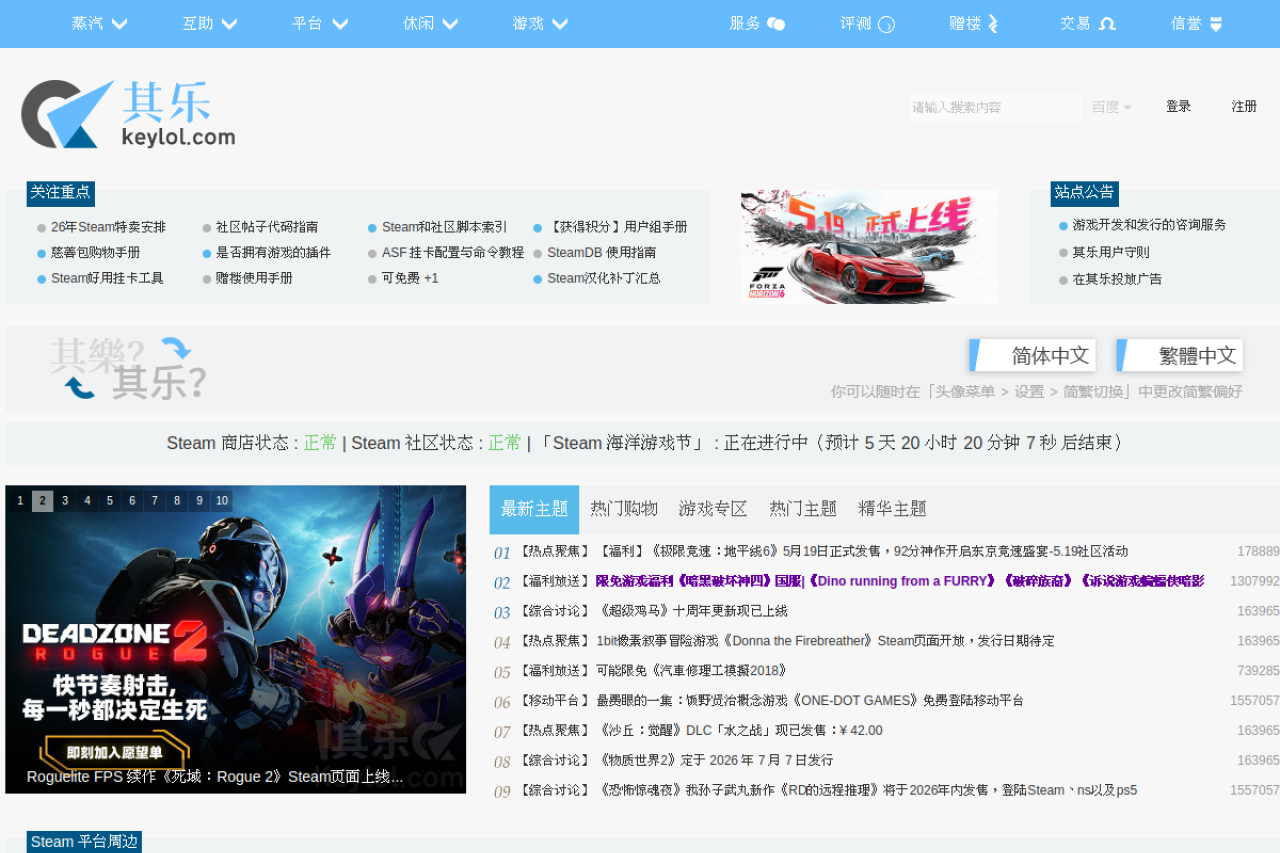Open 是否拥有游戏的插件 link
1280x853 pixels.
273,253
